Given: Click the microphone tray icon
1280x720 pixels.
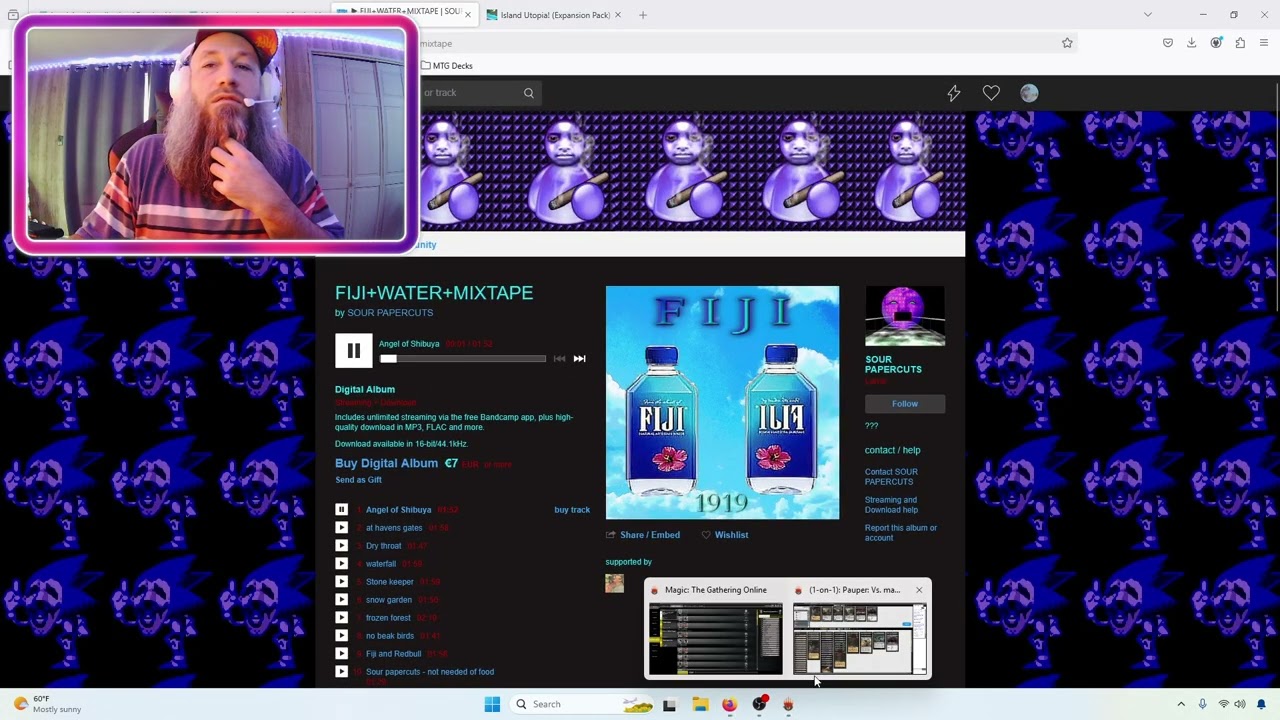Looking at the screenshot, I should click(x=1202, y=705).
